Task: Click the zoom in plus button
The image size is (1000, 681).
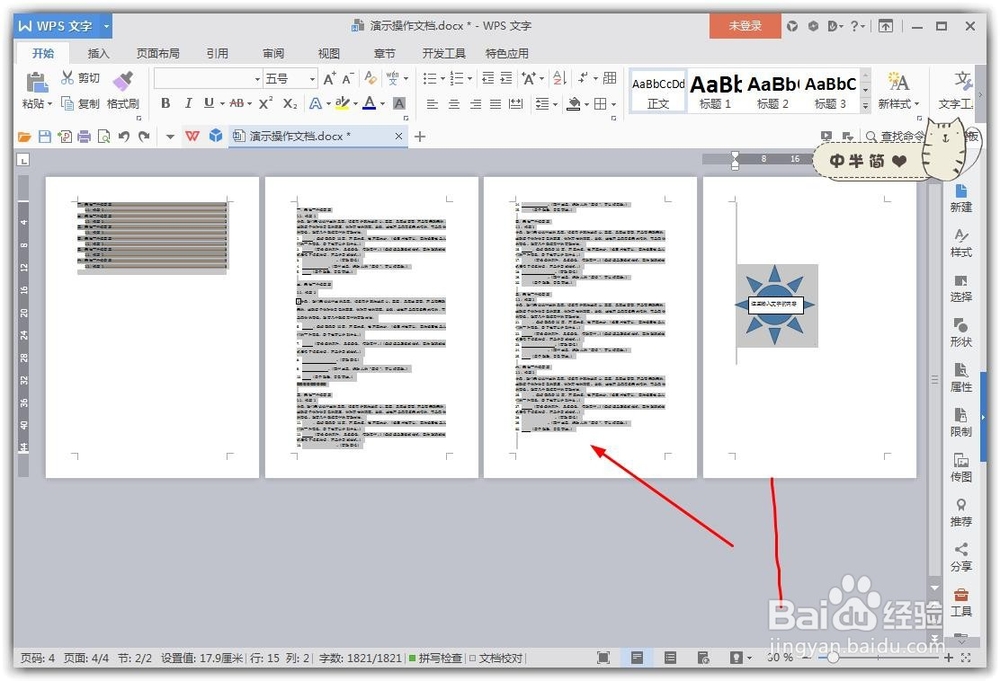Action: click(949, 657)
